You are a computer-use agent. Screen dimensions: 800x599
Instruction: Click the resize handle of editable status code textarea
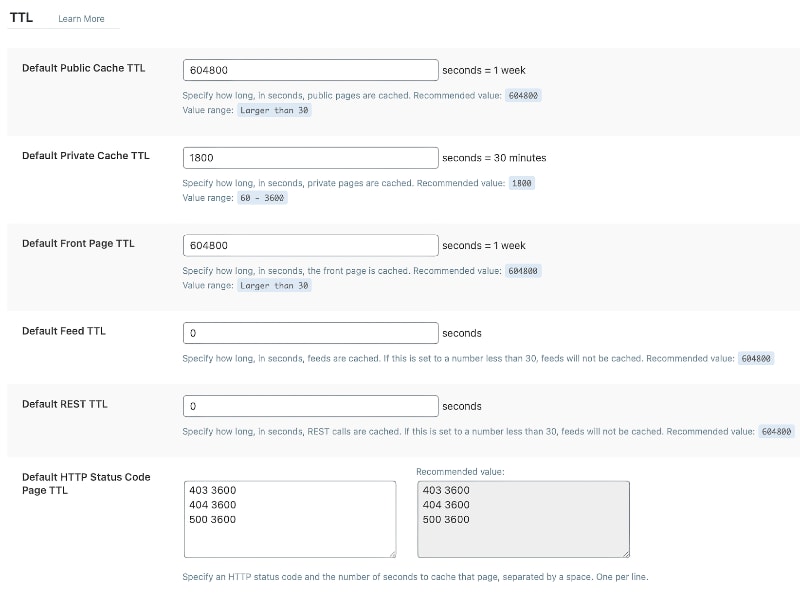pyautogui.click(x=392, y=554)
